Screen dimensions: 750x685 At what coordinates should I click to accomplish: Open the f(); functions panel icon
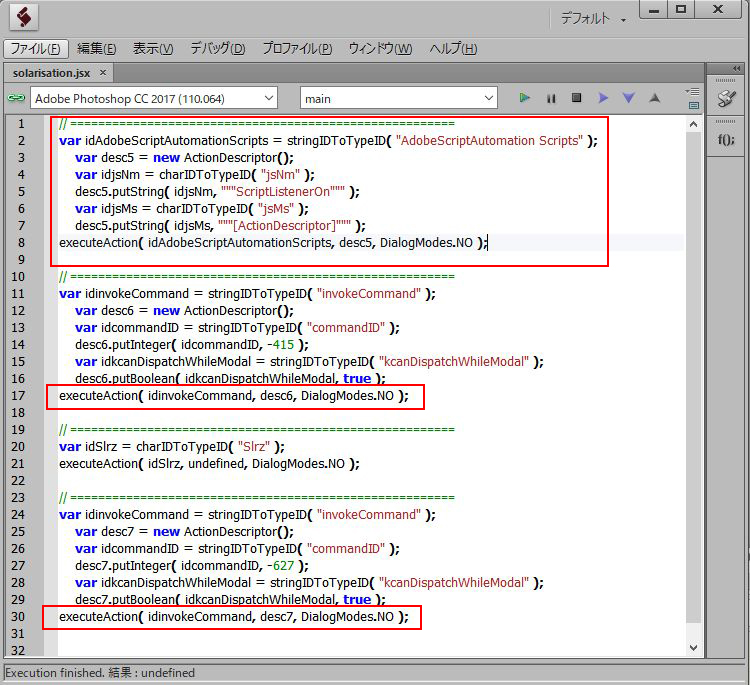[x=726, y=140]
